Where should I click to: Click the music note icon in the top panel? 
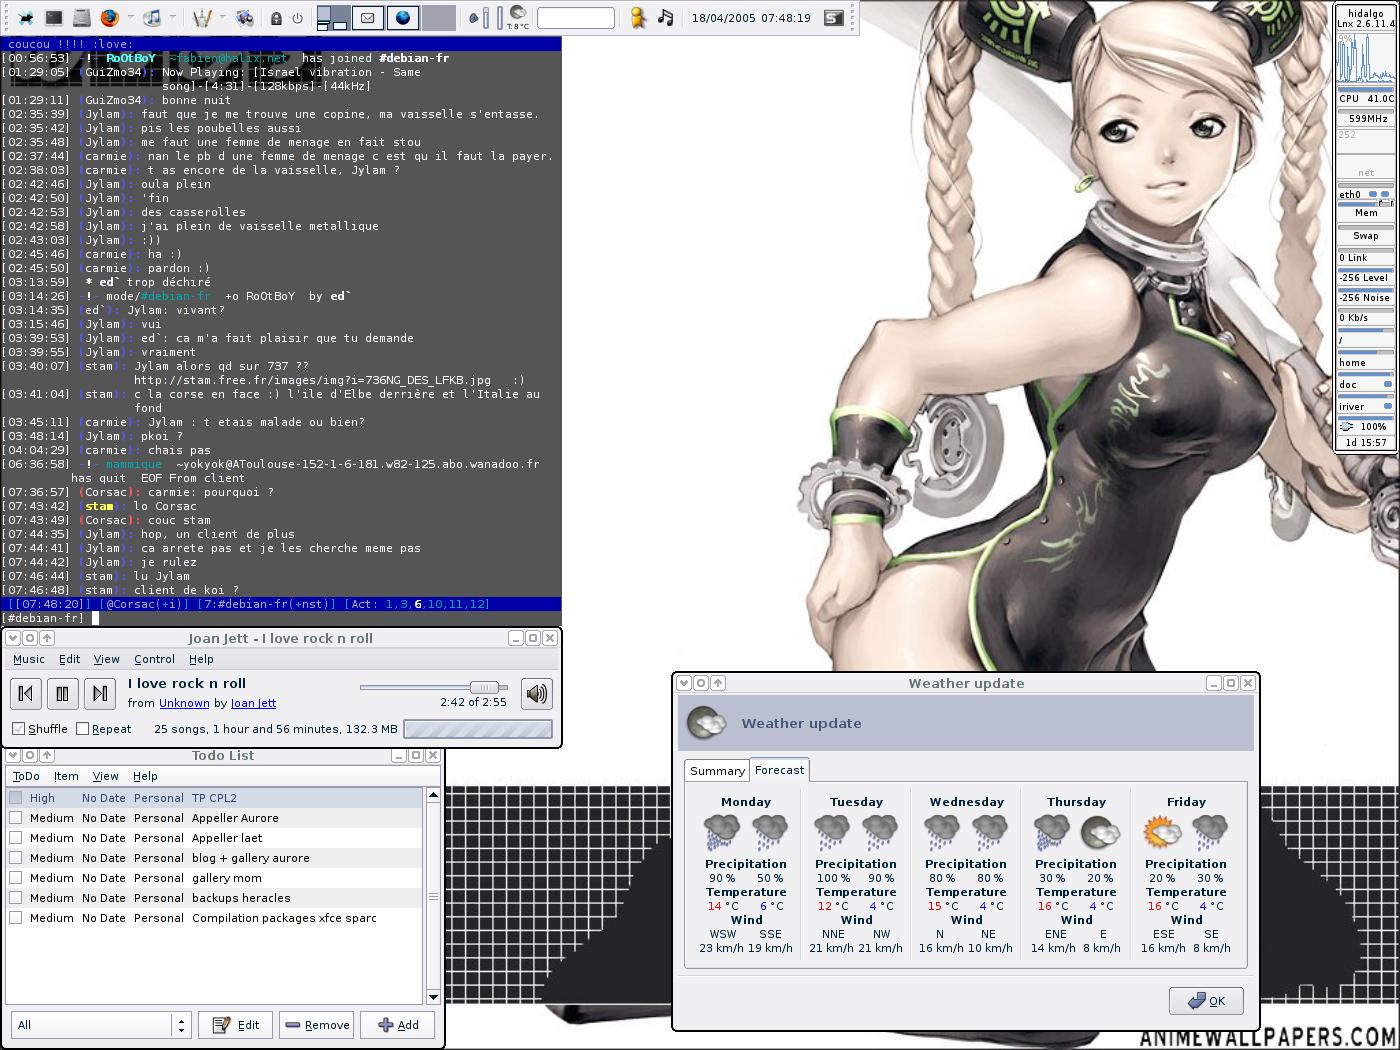(665, 18)
